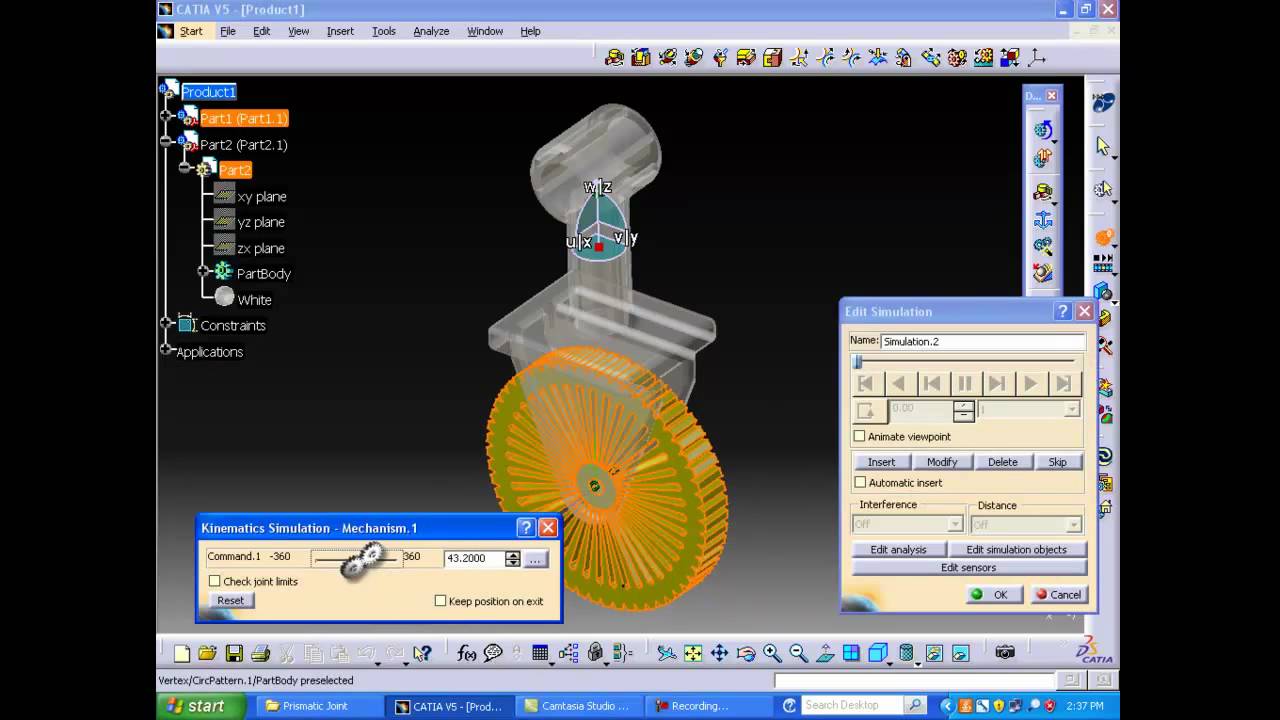Click the Command.1 value spinner arrows
Screen dimensions: 1280x720
[513, 559]
